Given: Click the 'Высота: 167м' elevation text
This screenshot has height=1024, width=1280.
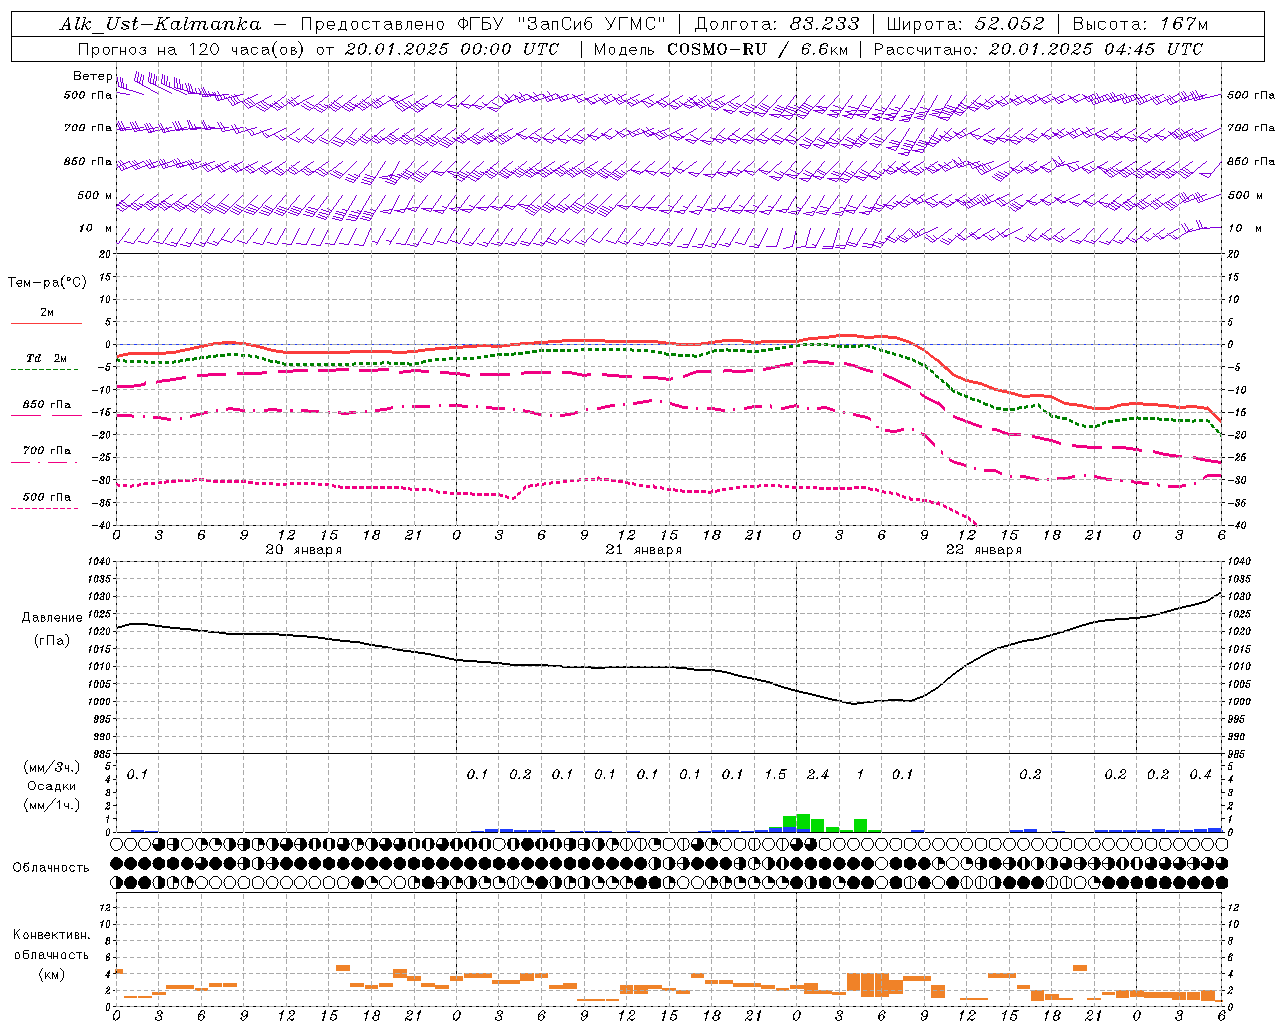Looking at the screenshot, I should coord(1140,24).
